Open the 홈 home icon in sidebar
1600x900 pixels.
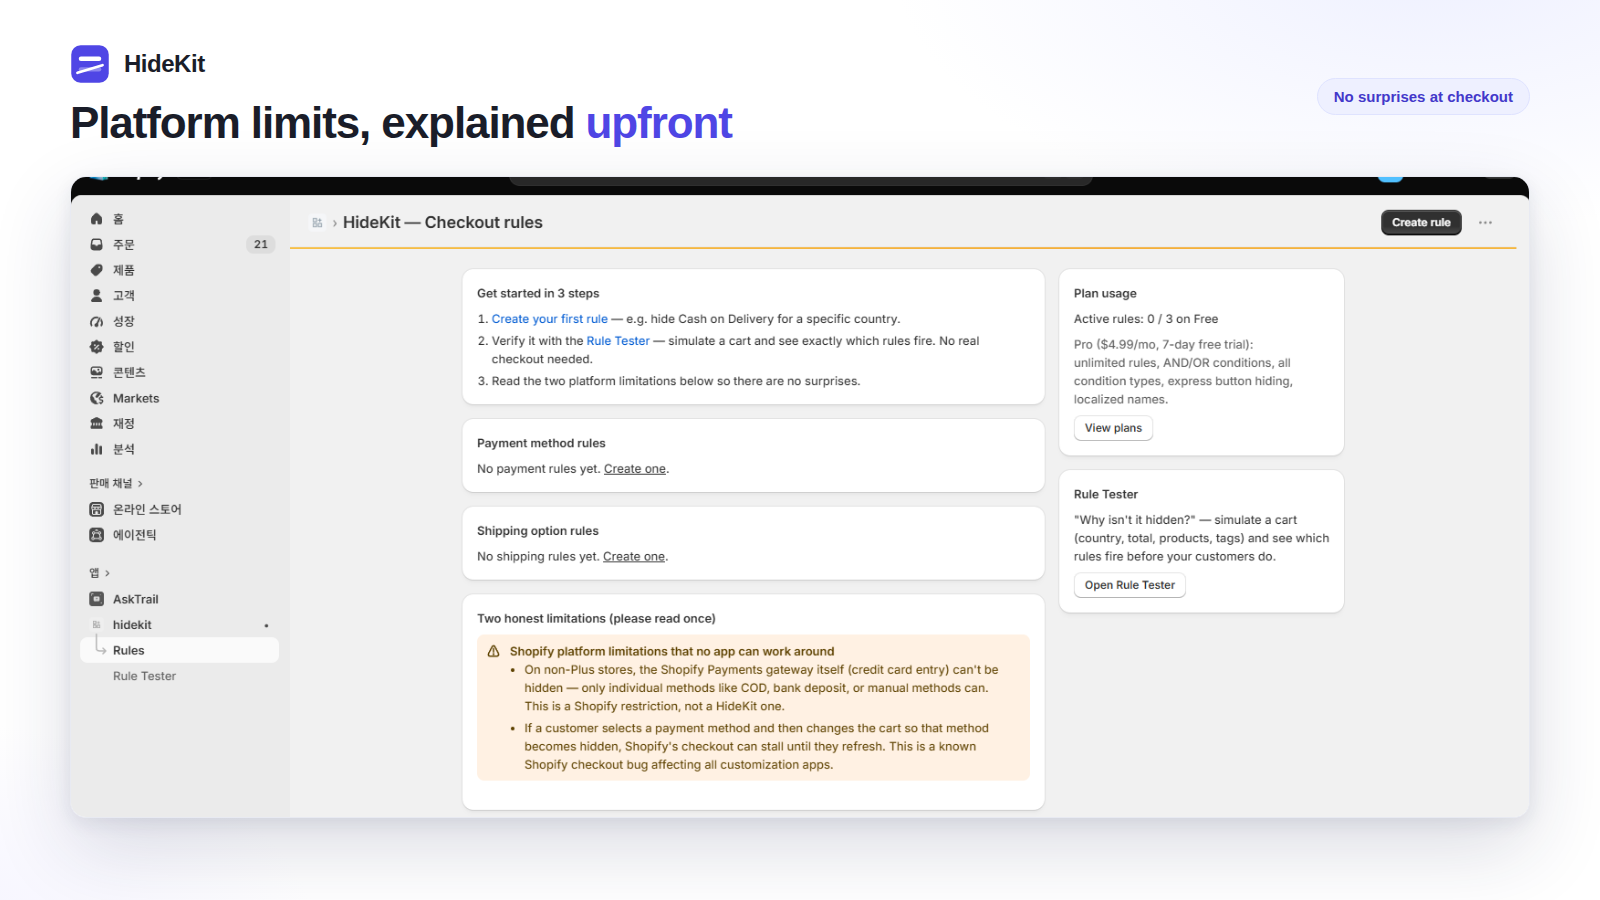[x=97, y=219]
